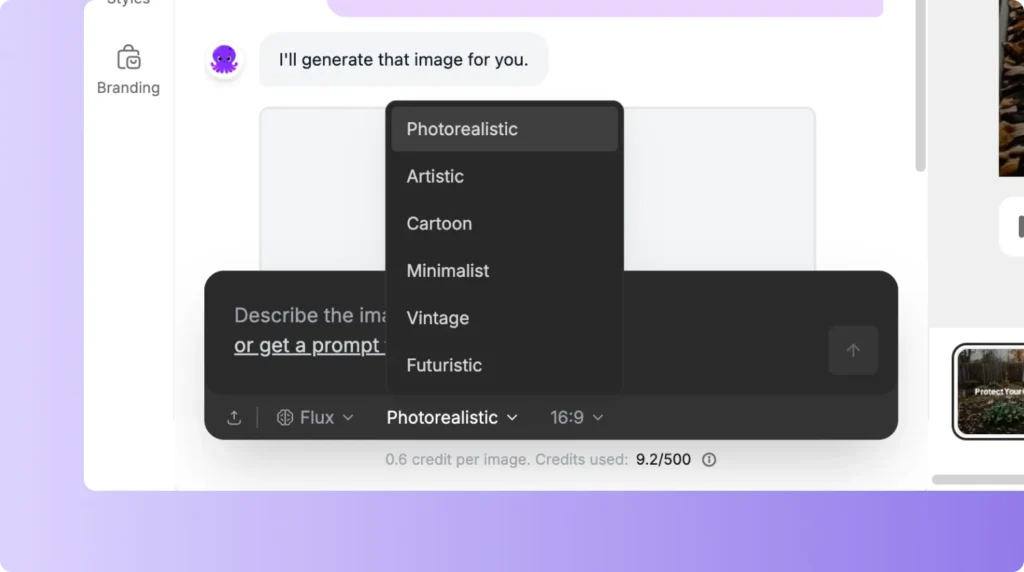Click the generated image placeholder
1024x572 pixels.
[x=320, y=190]
